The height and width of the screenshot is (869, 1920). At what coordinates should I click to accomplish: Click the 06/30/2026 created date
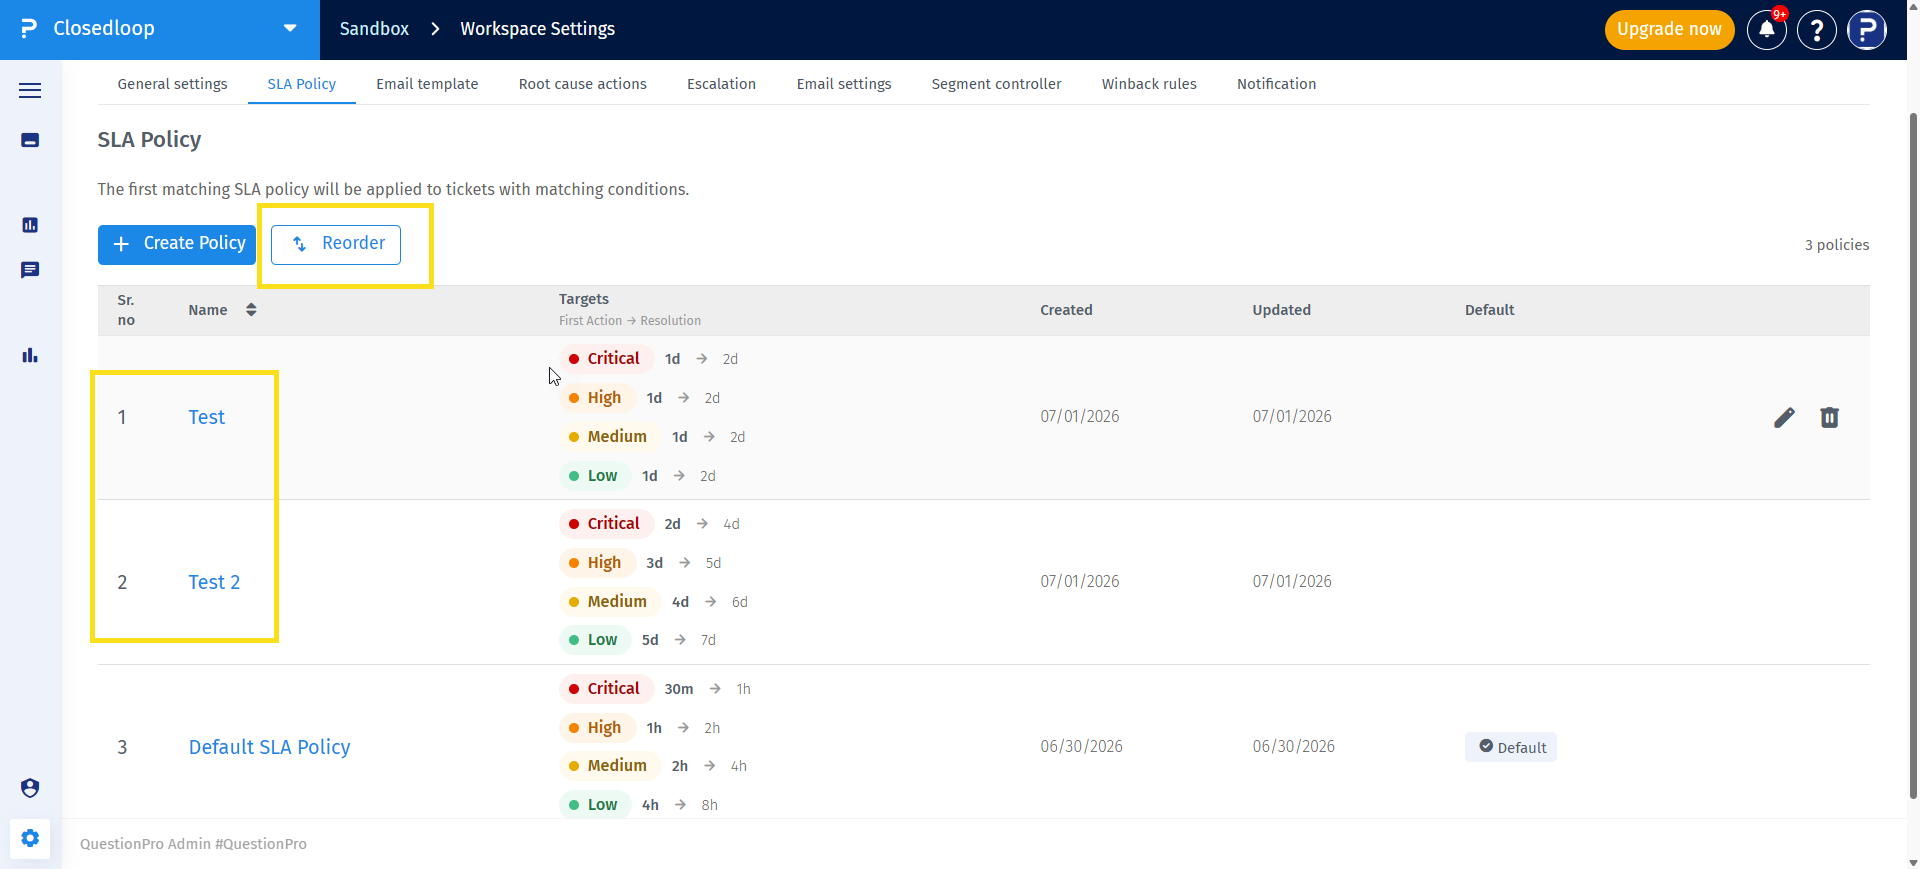coord(1081,747)
